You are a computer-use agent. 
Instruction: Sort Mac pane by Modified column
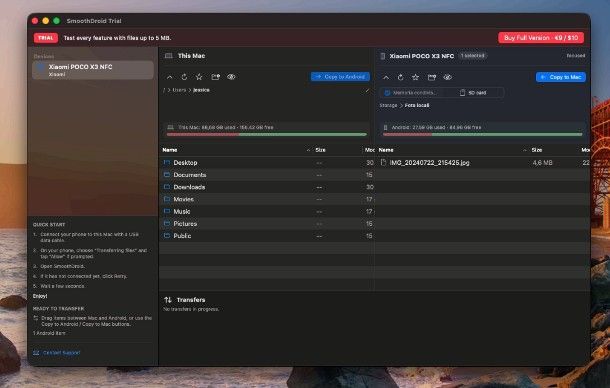tap(369, 150)
